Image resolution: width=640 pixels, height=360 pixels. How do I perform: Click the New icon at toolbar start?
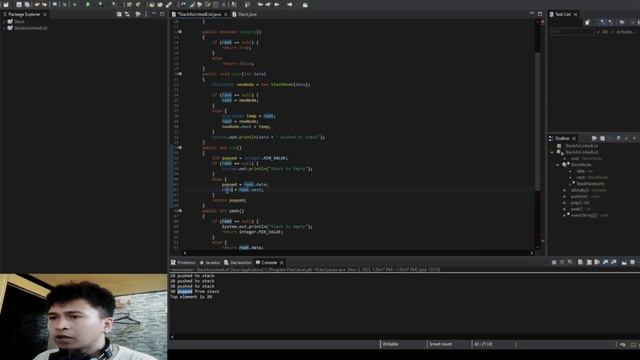[6, 4]
